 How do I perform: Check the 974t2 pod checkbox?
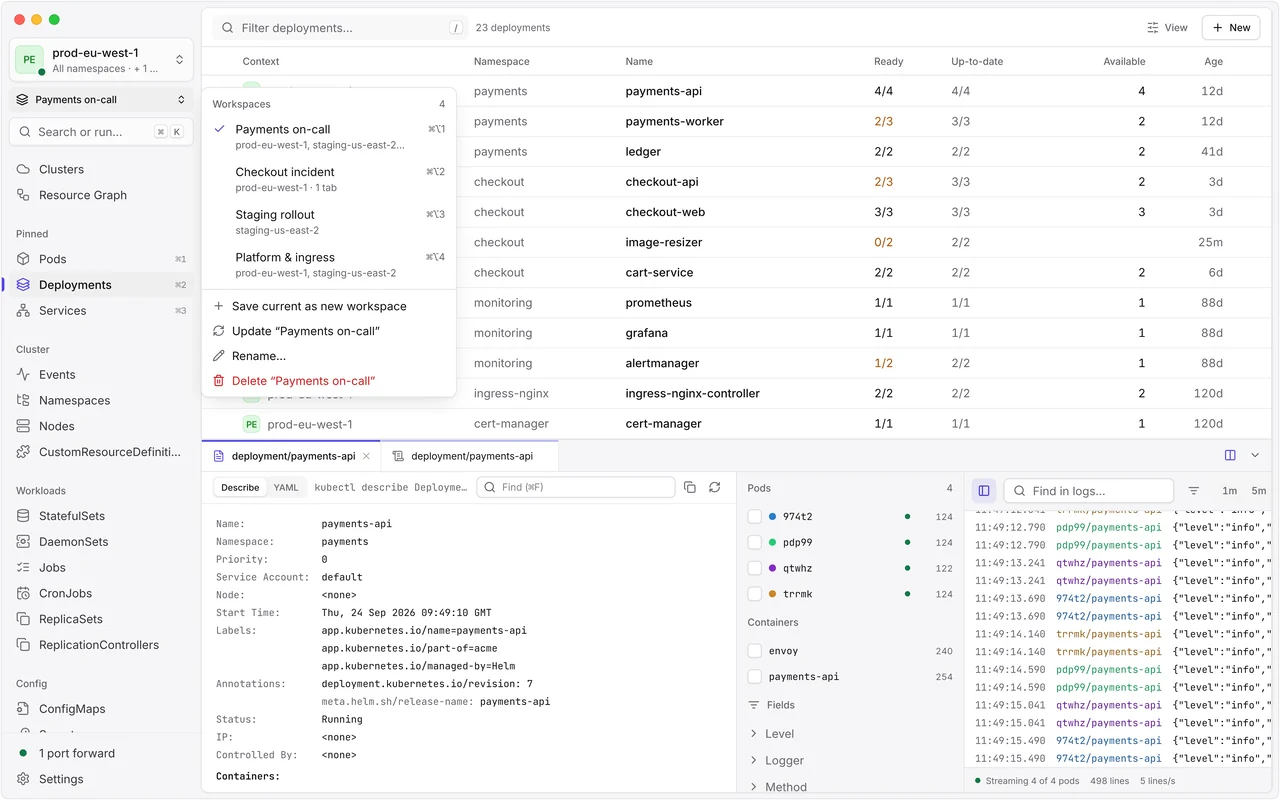[755, 517]
